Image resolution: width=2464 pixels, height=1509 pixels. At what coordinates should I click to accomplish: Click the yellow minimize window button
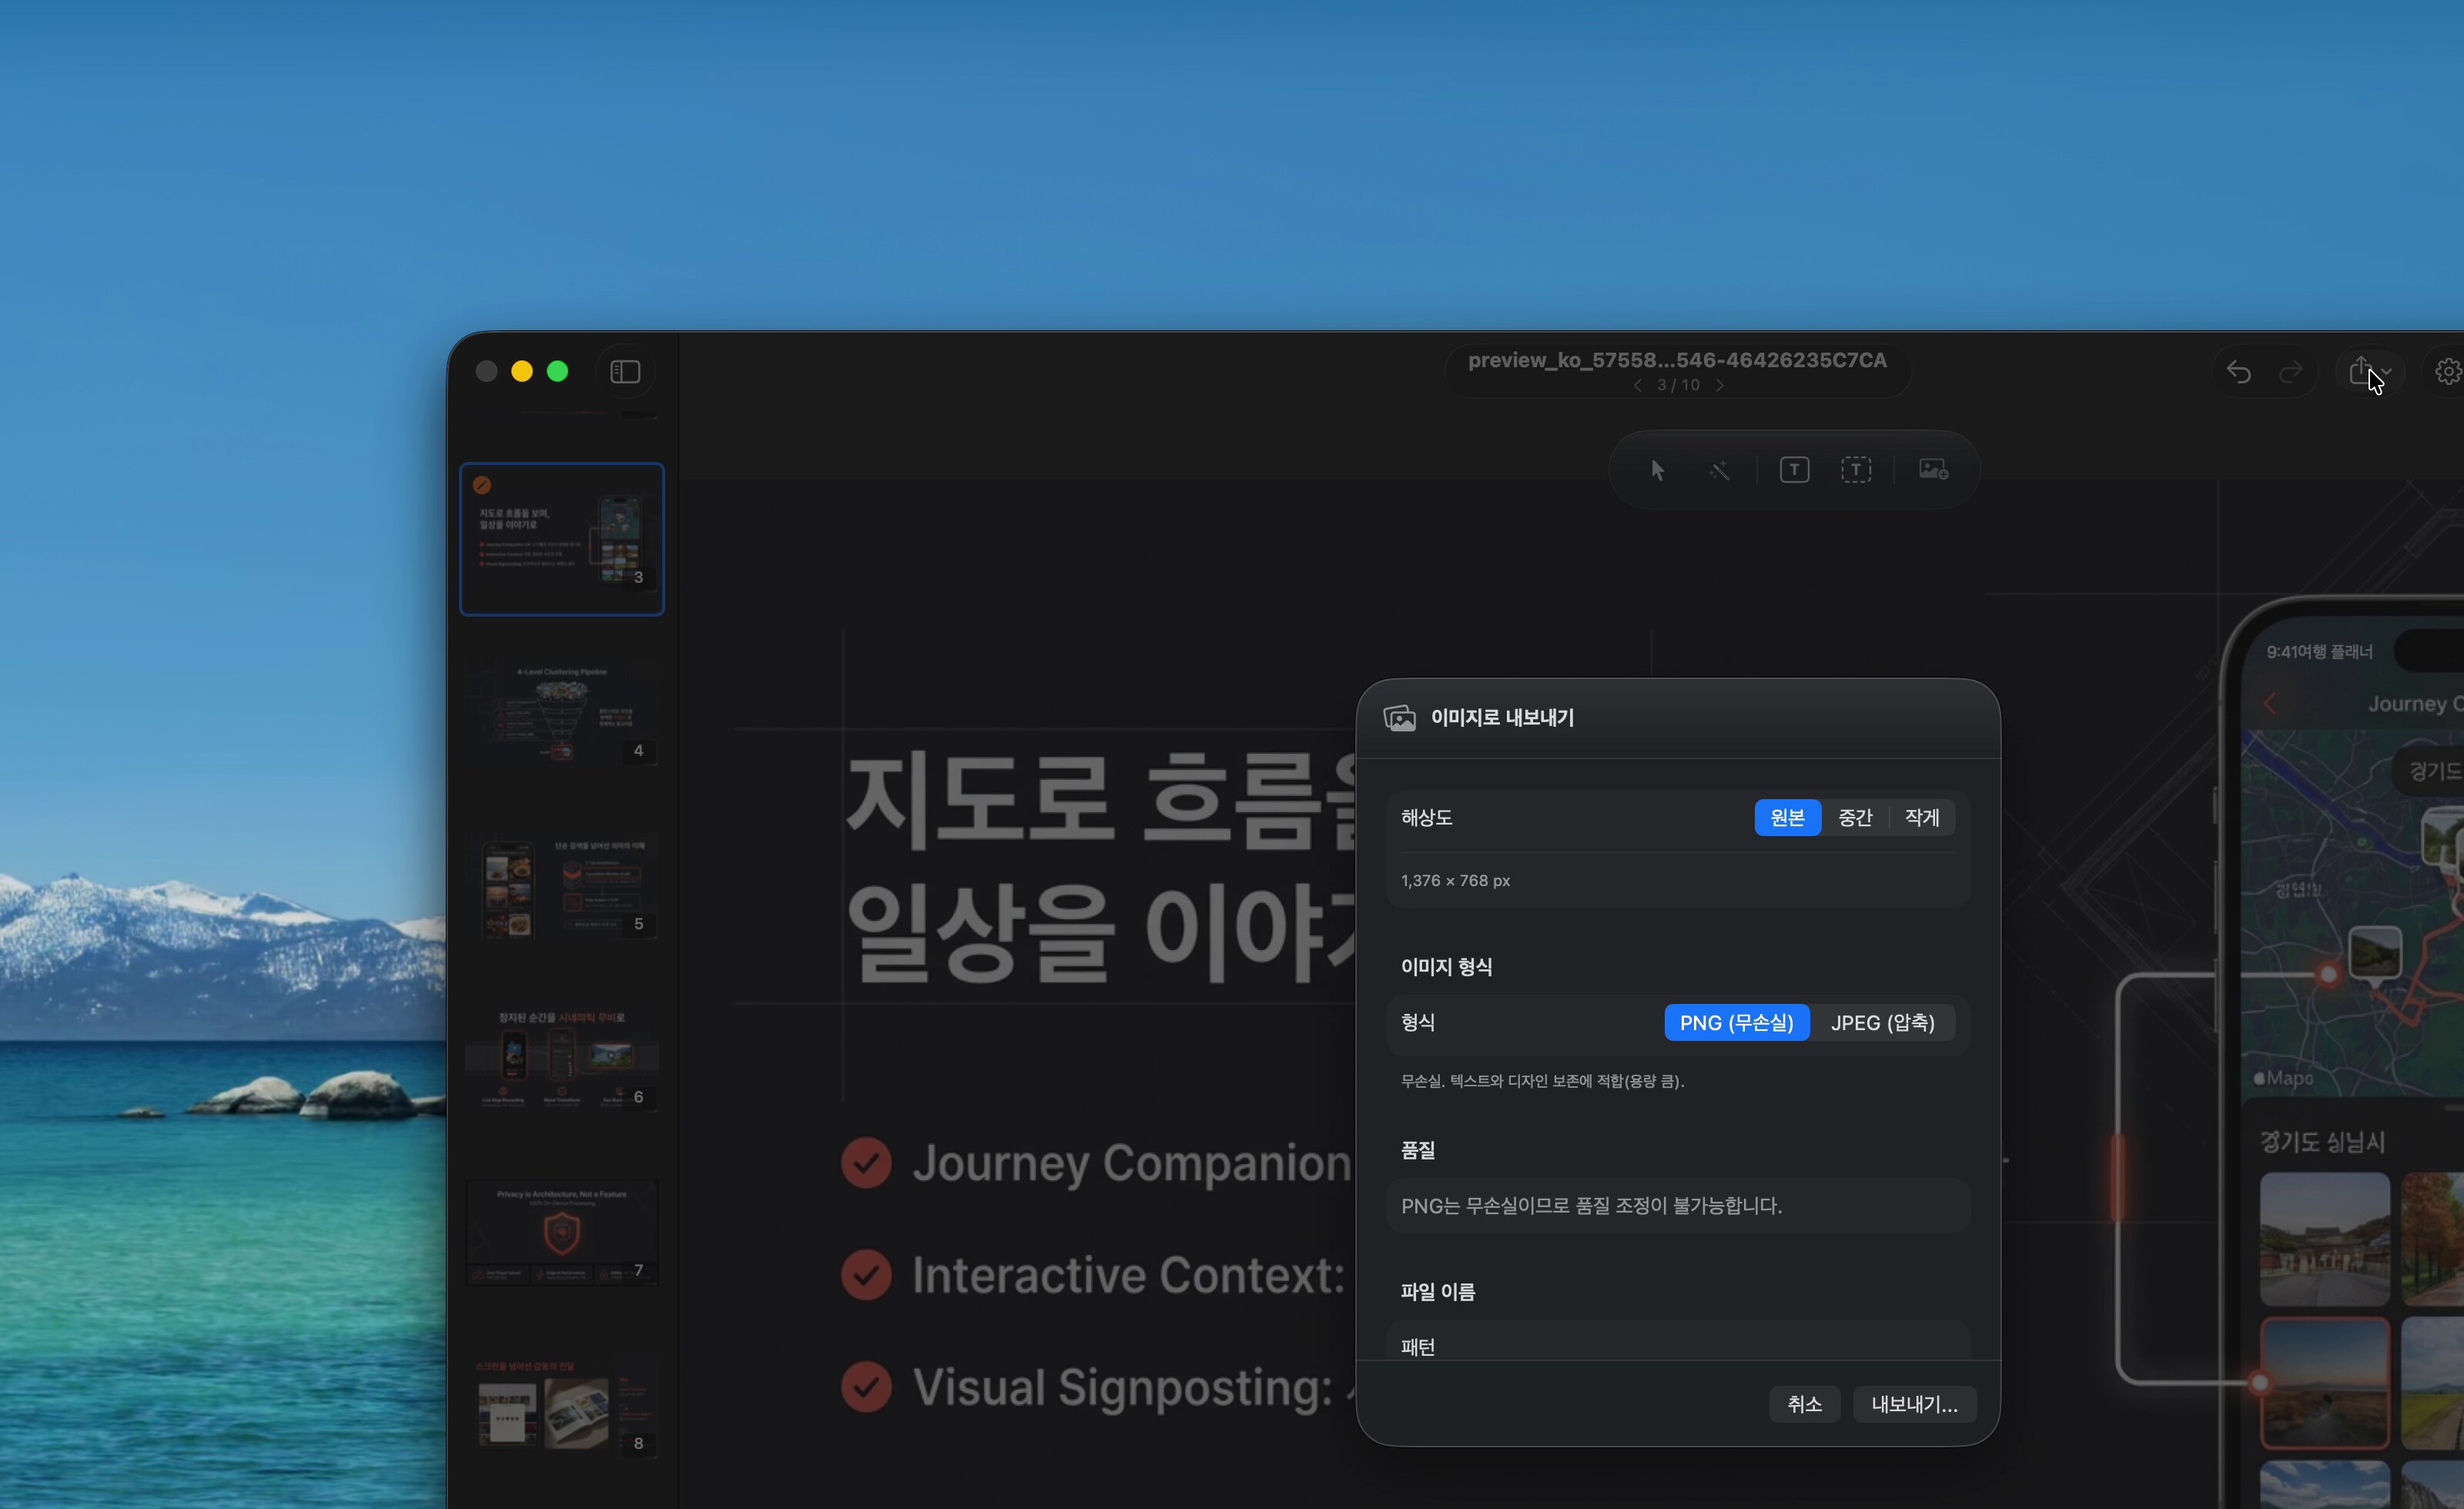522,372
